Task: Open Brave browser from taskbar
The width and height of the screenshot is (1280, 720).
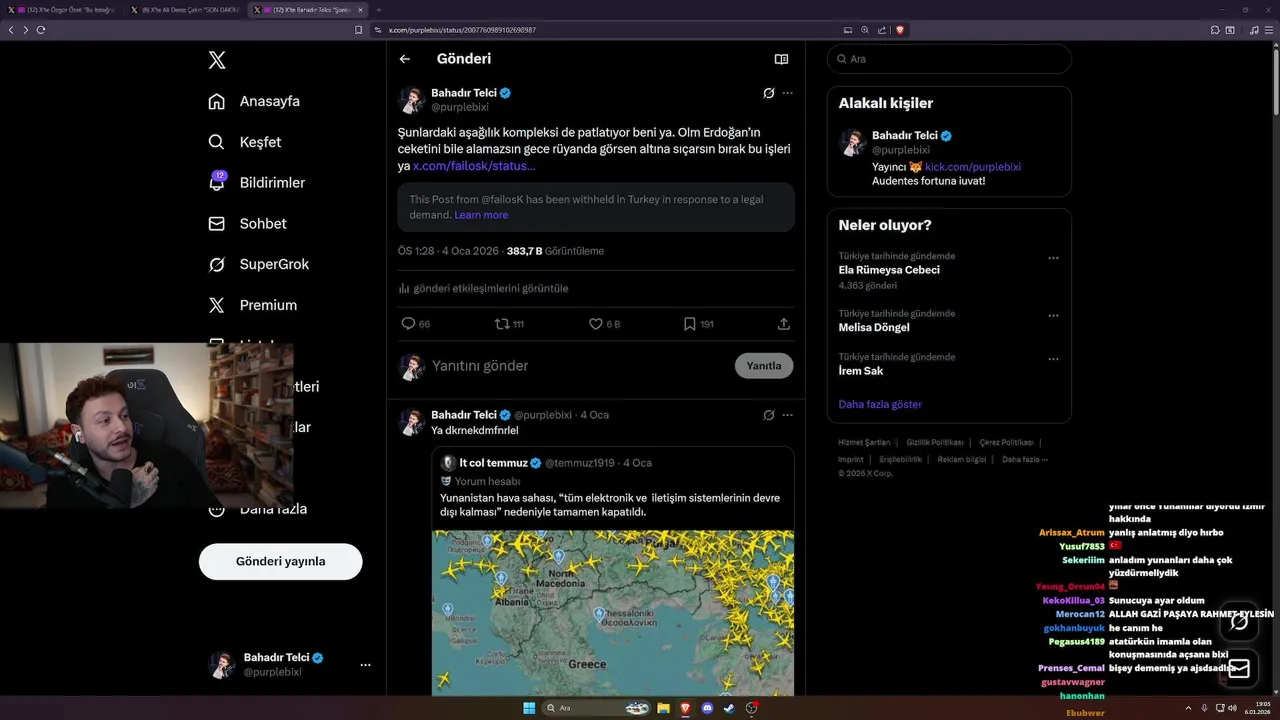Action: pos(686,708)
